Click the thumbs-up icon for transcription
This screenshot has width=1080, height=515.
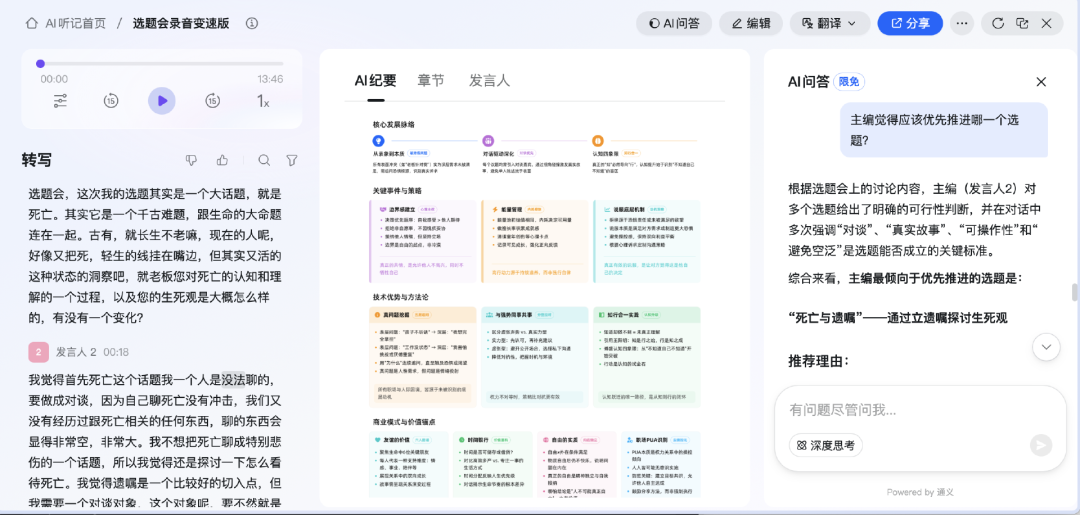tap(222, 160)
